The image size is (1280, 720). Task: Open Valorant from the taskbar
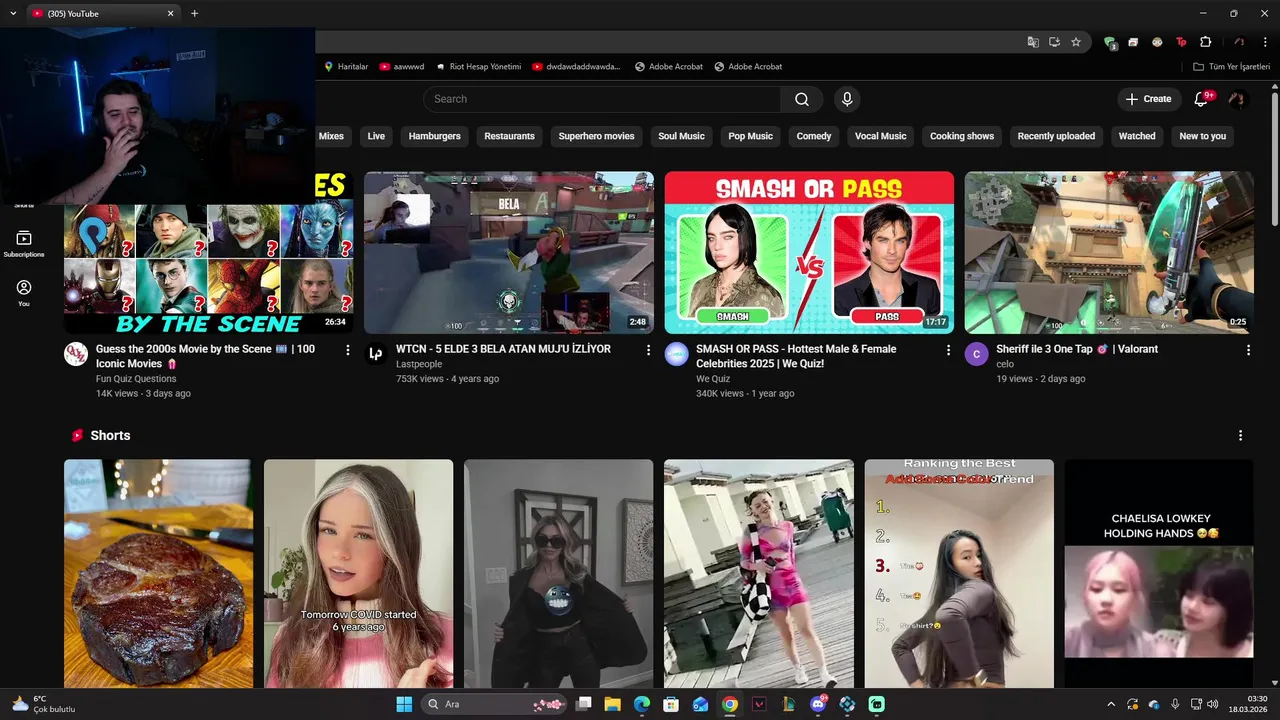pos(759,704)
